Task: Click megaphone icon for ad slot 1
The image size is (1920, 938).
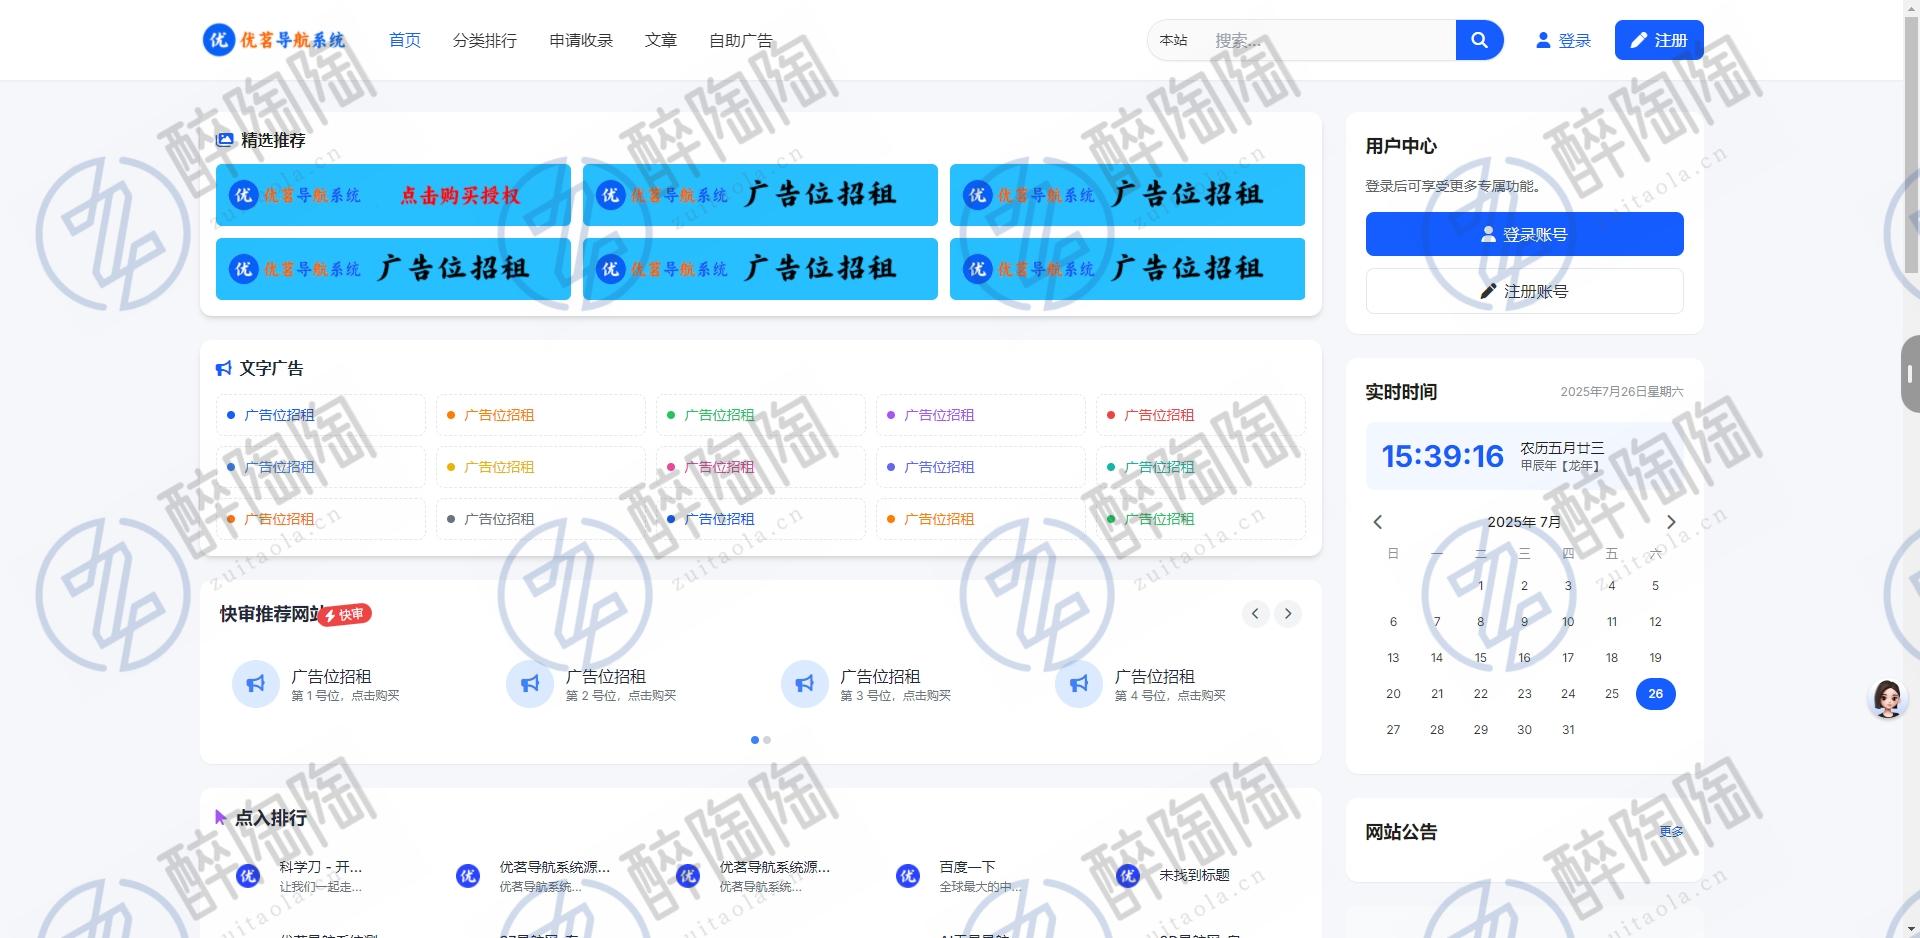Action: point(256,684)
